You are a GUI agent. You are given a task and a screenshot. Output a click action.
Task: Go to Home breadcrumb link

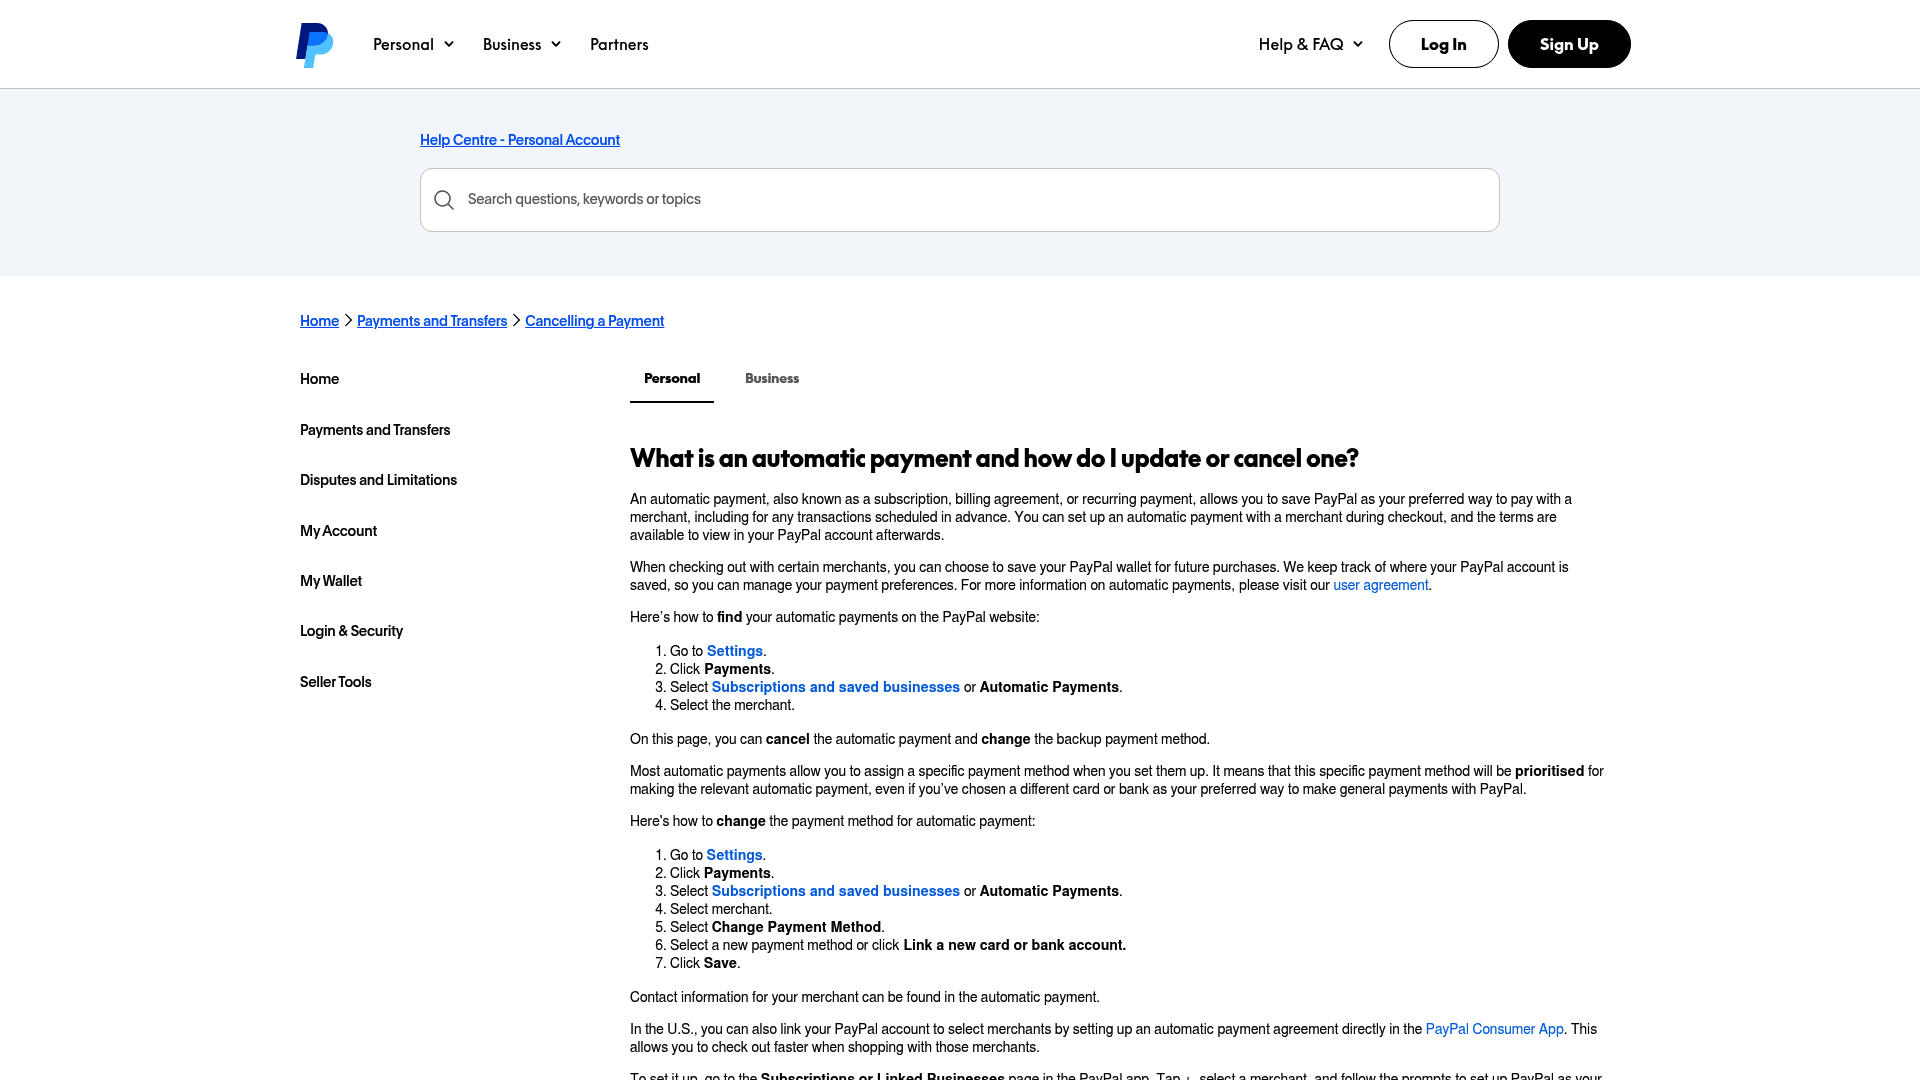pyautogui.click(x=319, y=321)
